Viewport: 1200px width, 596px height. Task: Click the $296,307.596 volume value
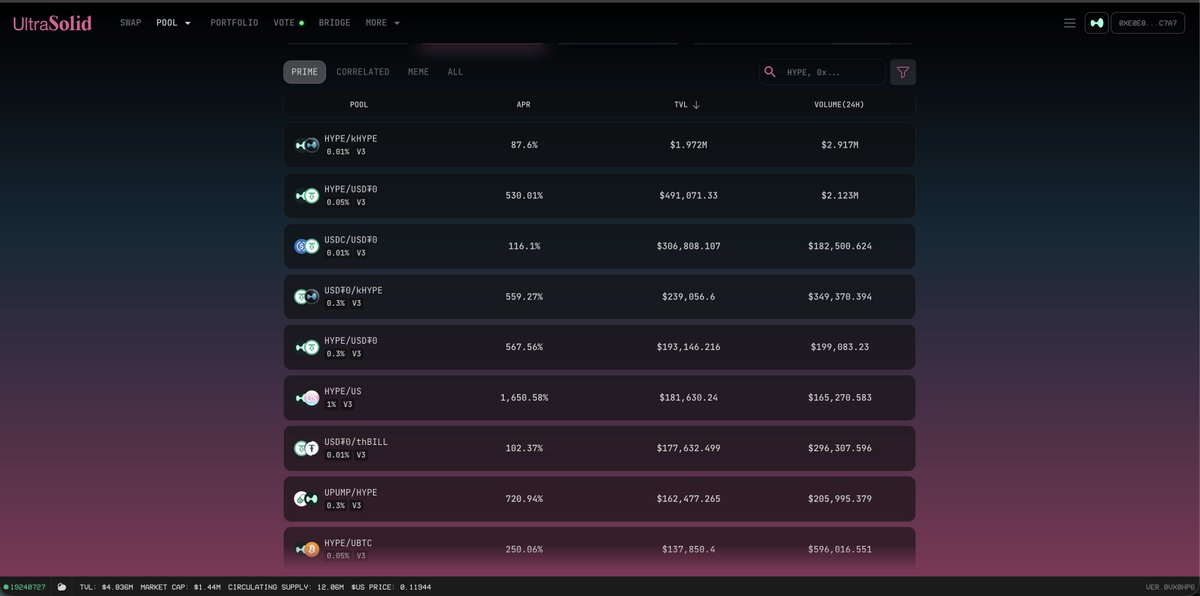coord(840,448)
